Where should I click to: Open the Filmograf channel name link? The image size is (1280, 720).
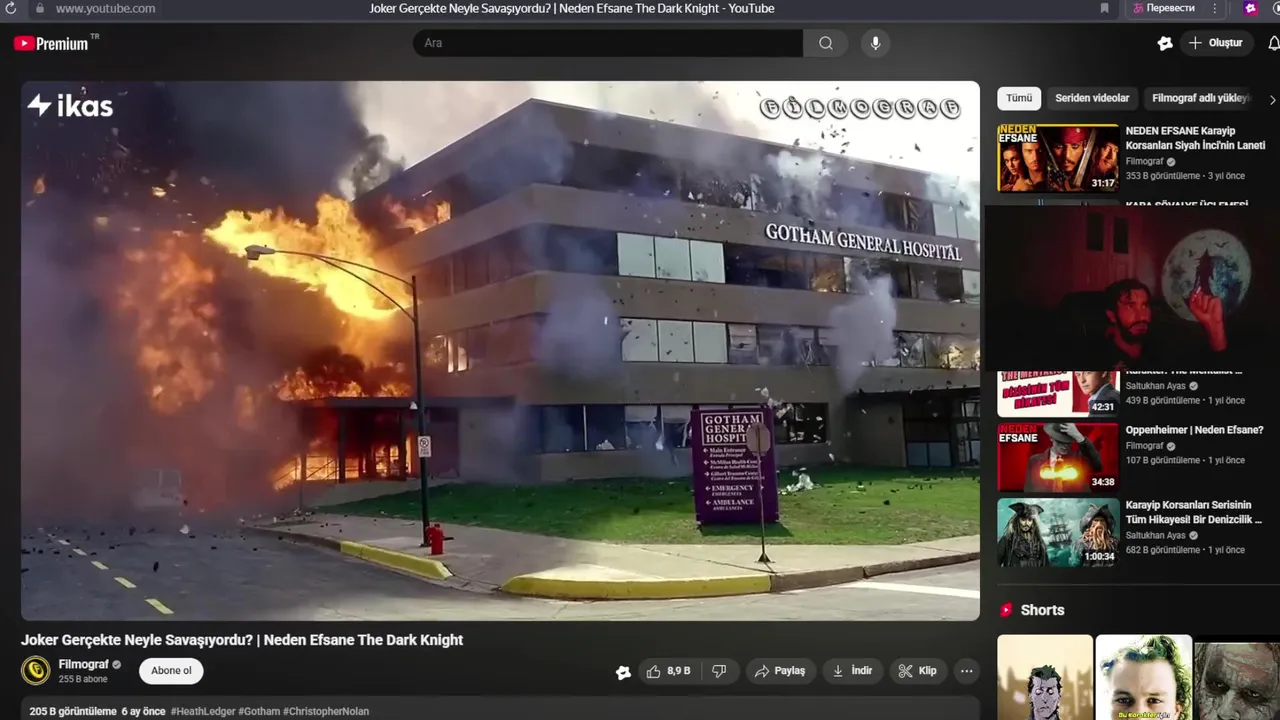[83, 664]
